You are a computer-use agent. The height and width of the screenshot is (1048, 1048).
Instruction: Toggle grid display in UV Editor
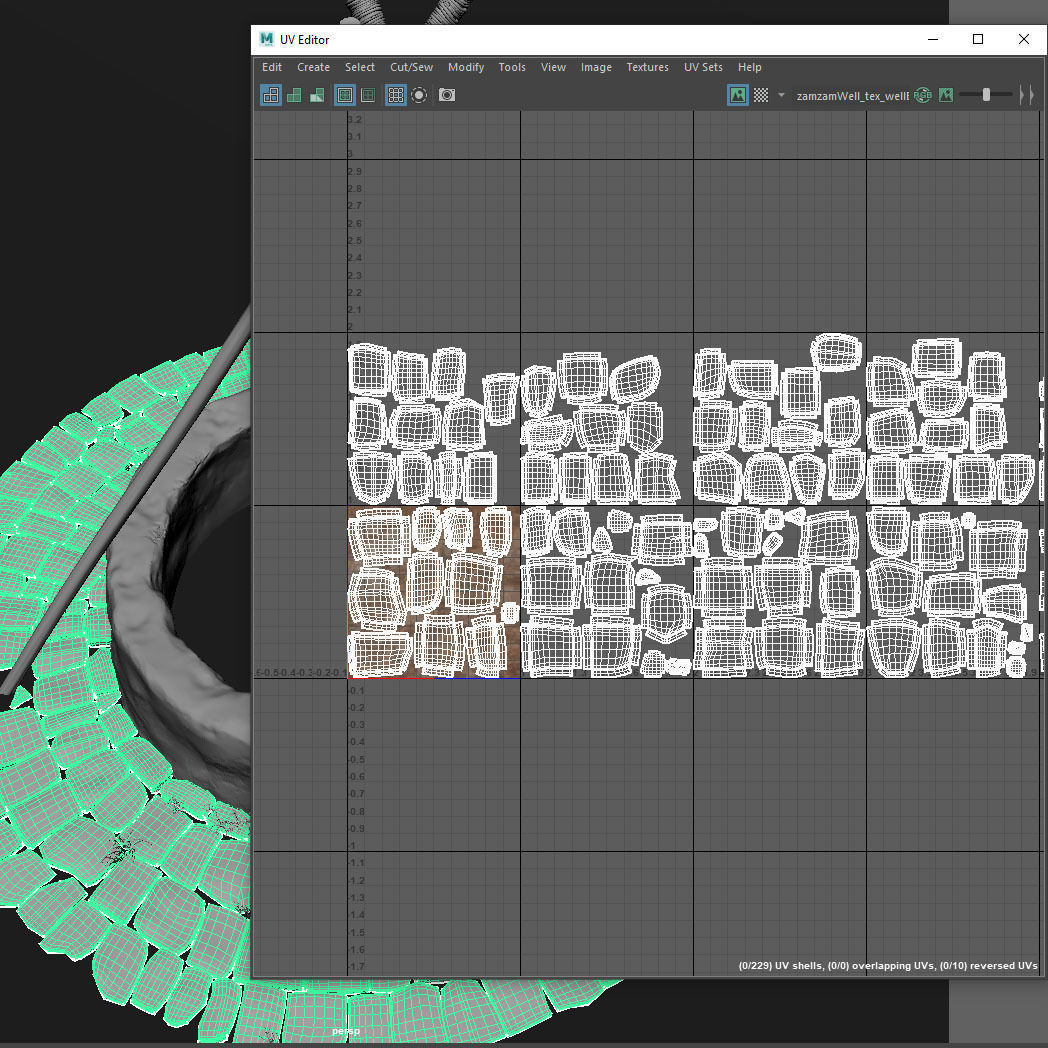pyautogui.click(x=396, y=96)
